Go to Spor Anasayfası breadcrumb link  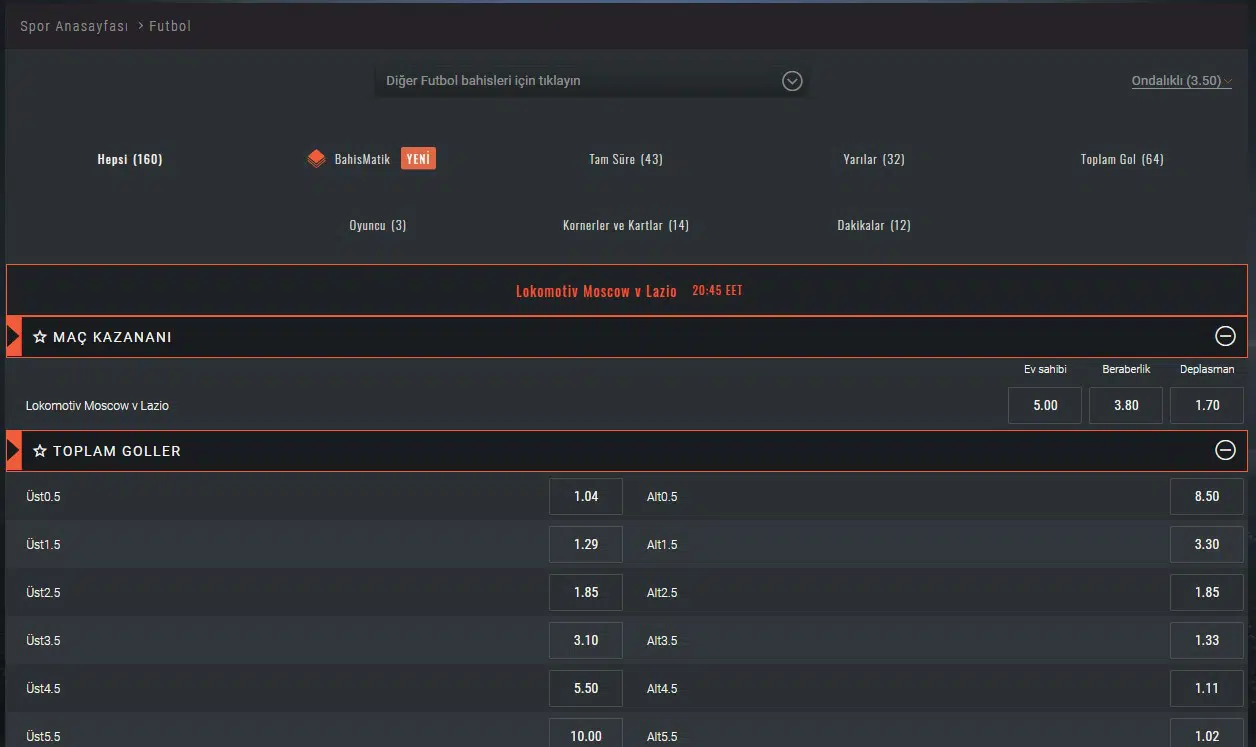[x=74, y=26]
